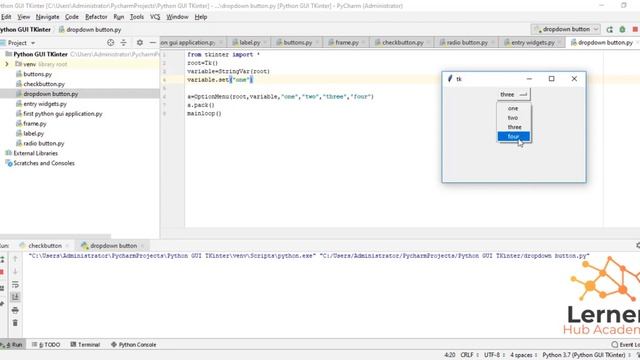The width and height of the screenshot is (640, 360).
Task: Switch to frame.py editor tab
Action: (346, 42)
